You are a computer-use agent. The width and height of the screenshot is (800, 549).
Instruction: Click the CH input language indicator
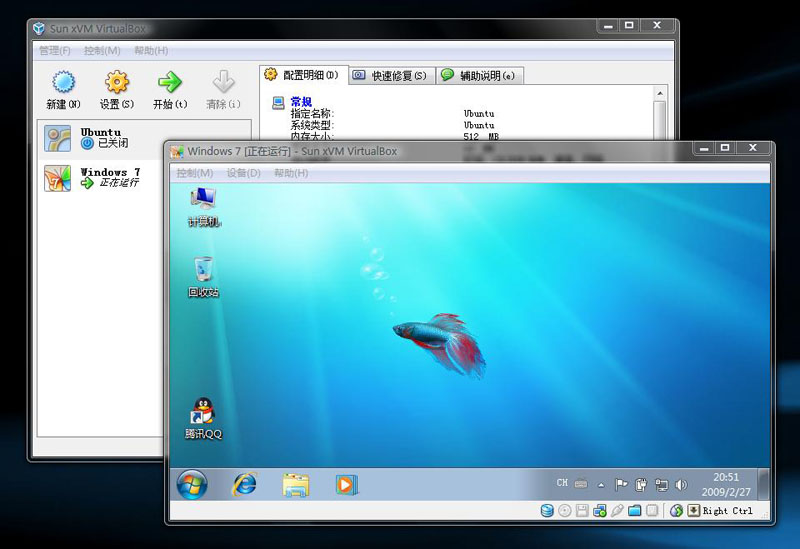pos(562,483)
